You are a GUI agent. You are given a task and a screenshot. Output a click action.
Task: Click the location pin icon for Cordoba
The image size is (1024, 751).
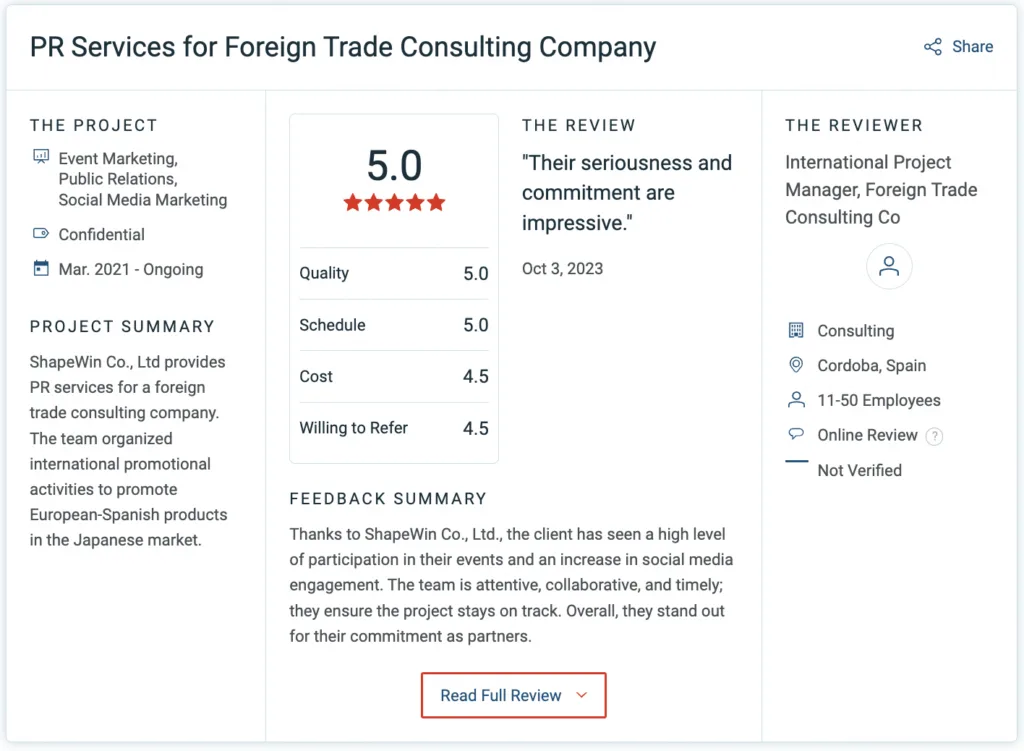(x=796, y=365)
